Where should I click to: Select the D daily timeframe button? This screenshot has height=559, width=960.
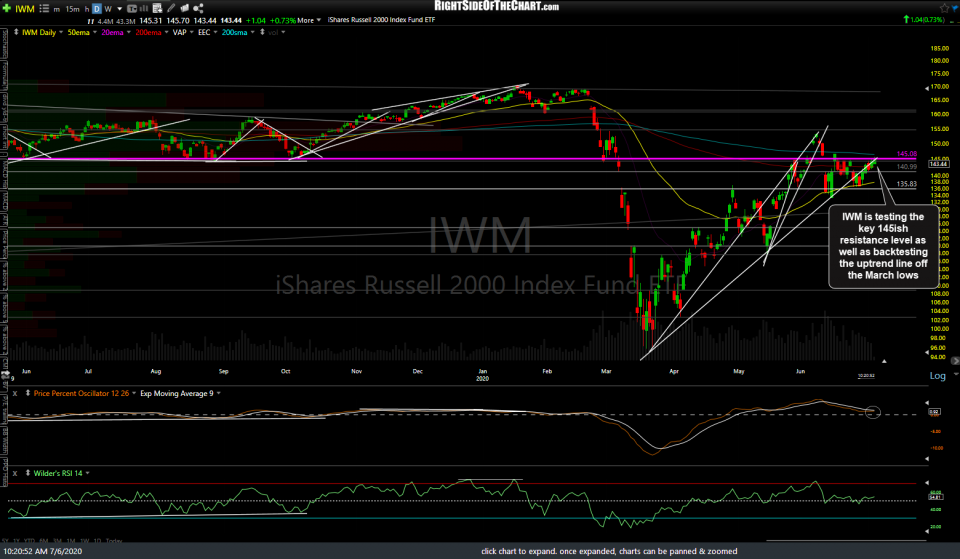97,9
